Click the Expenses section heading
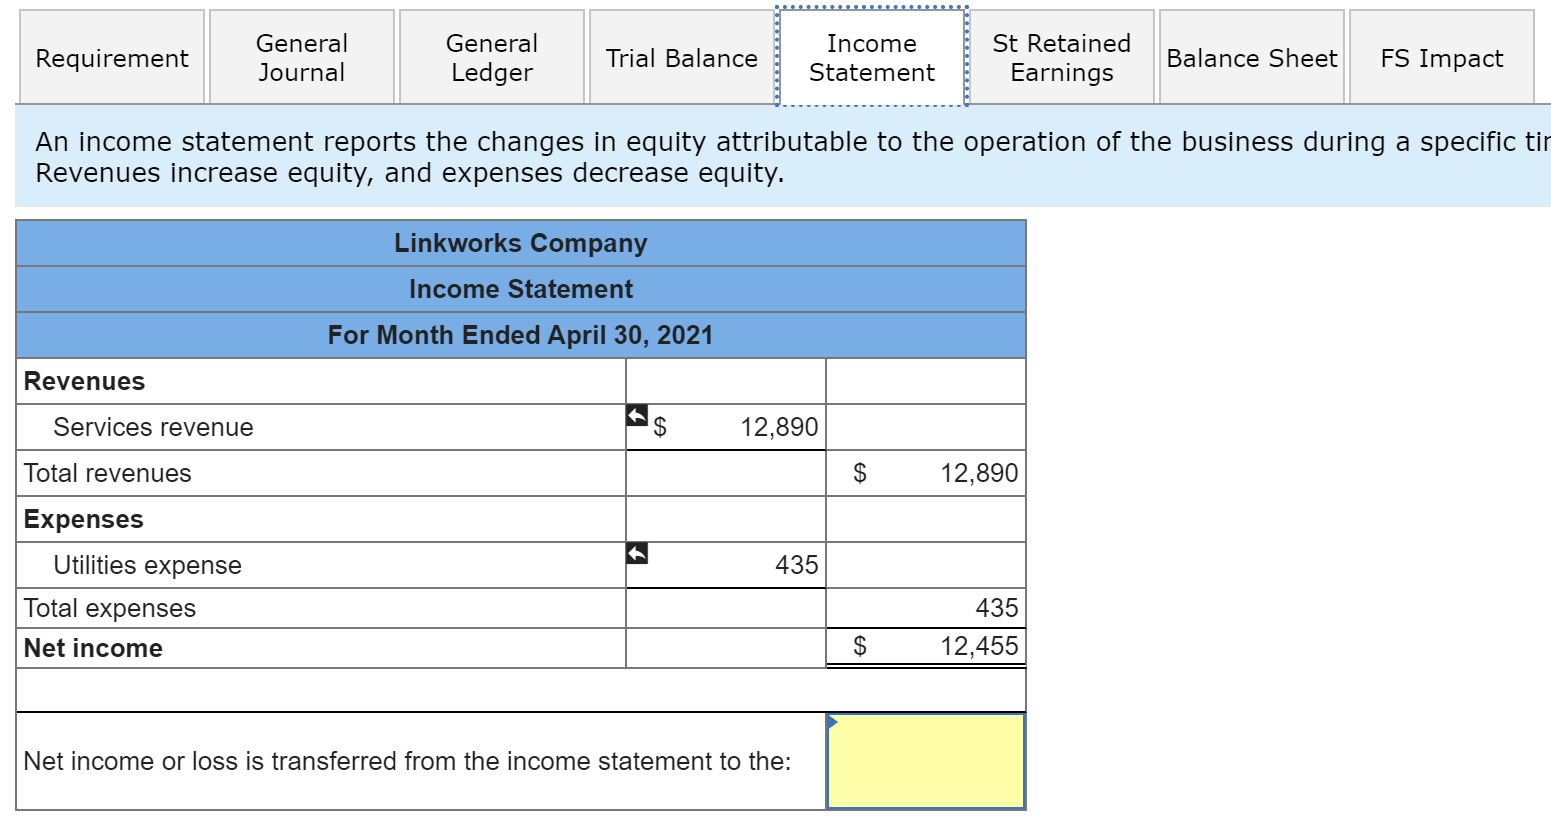 83,519
